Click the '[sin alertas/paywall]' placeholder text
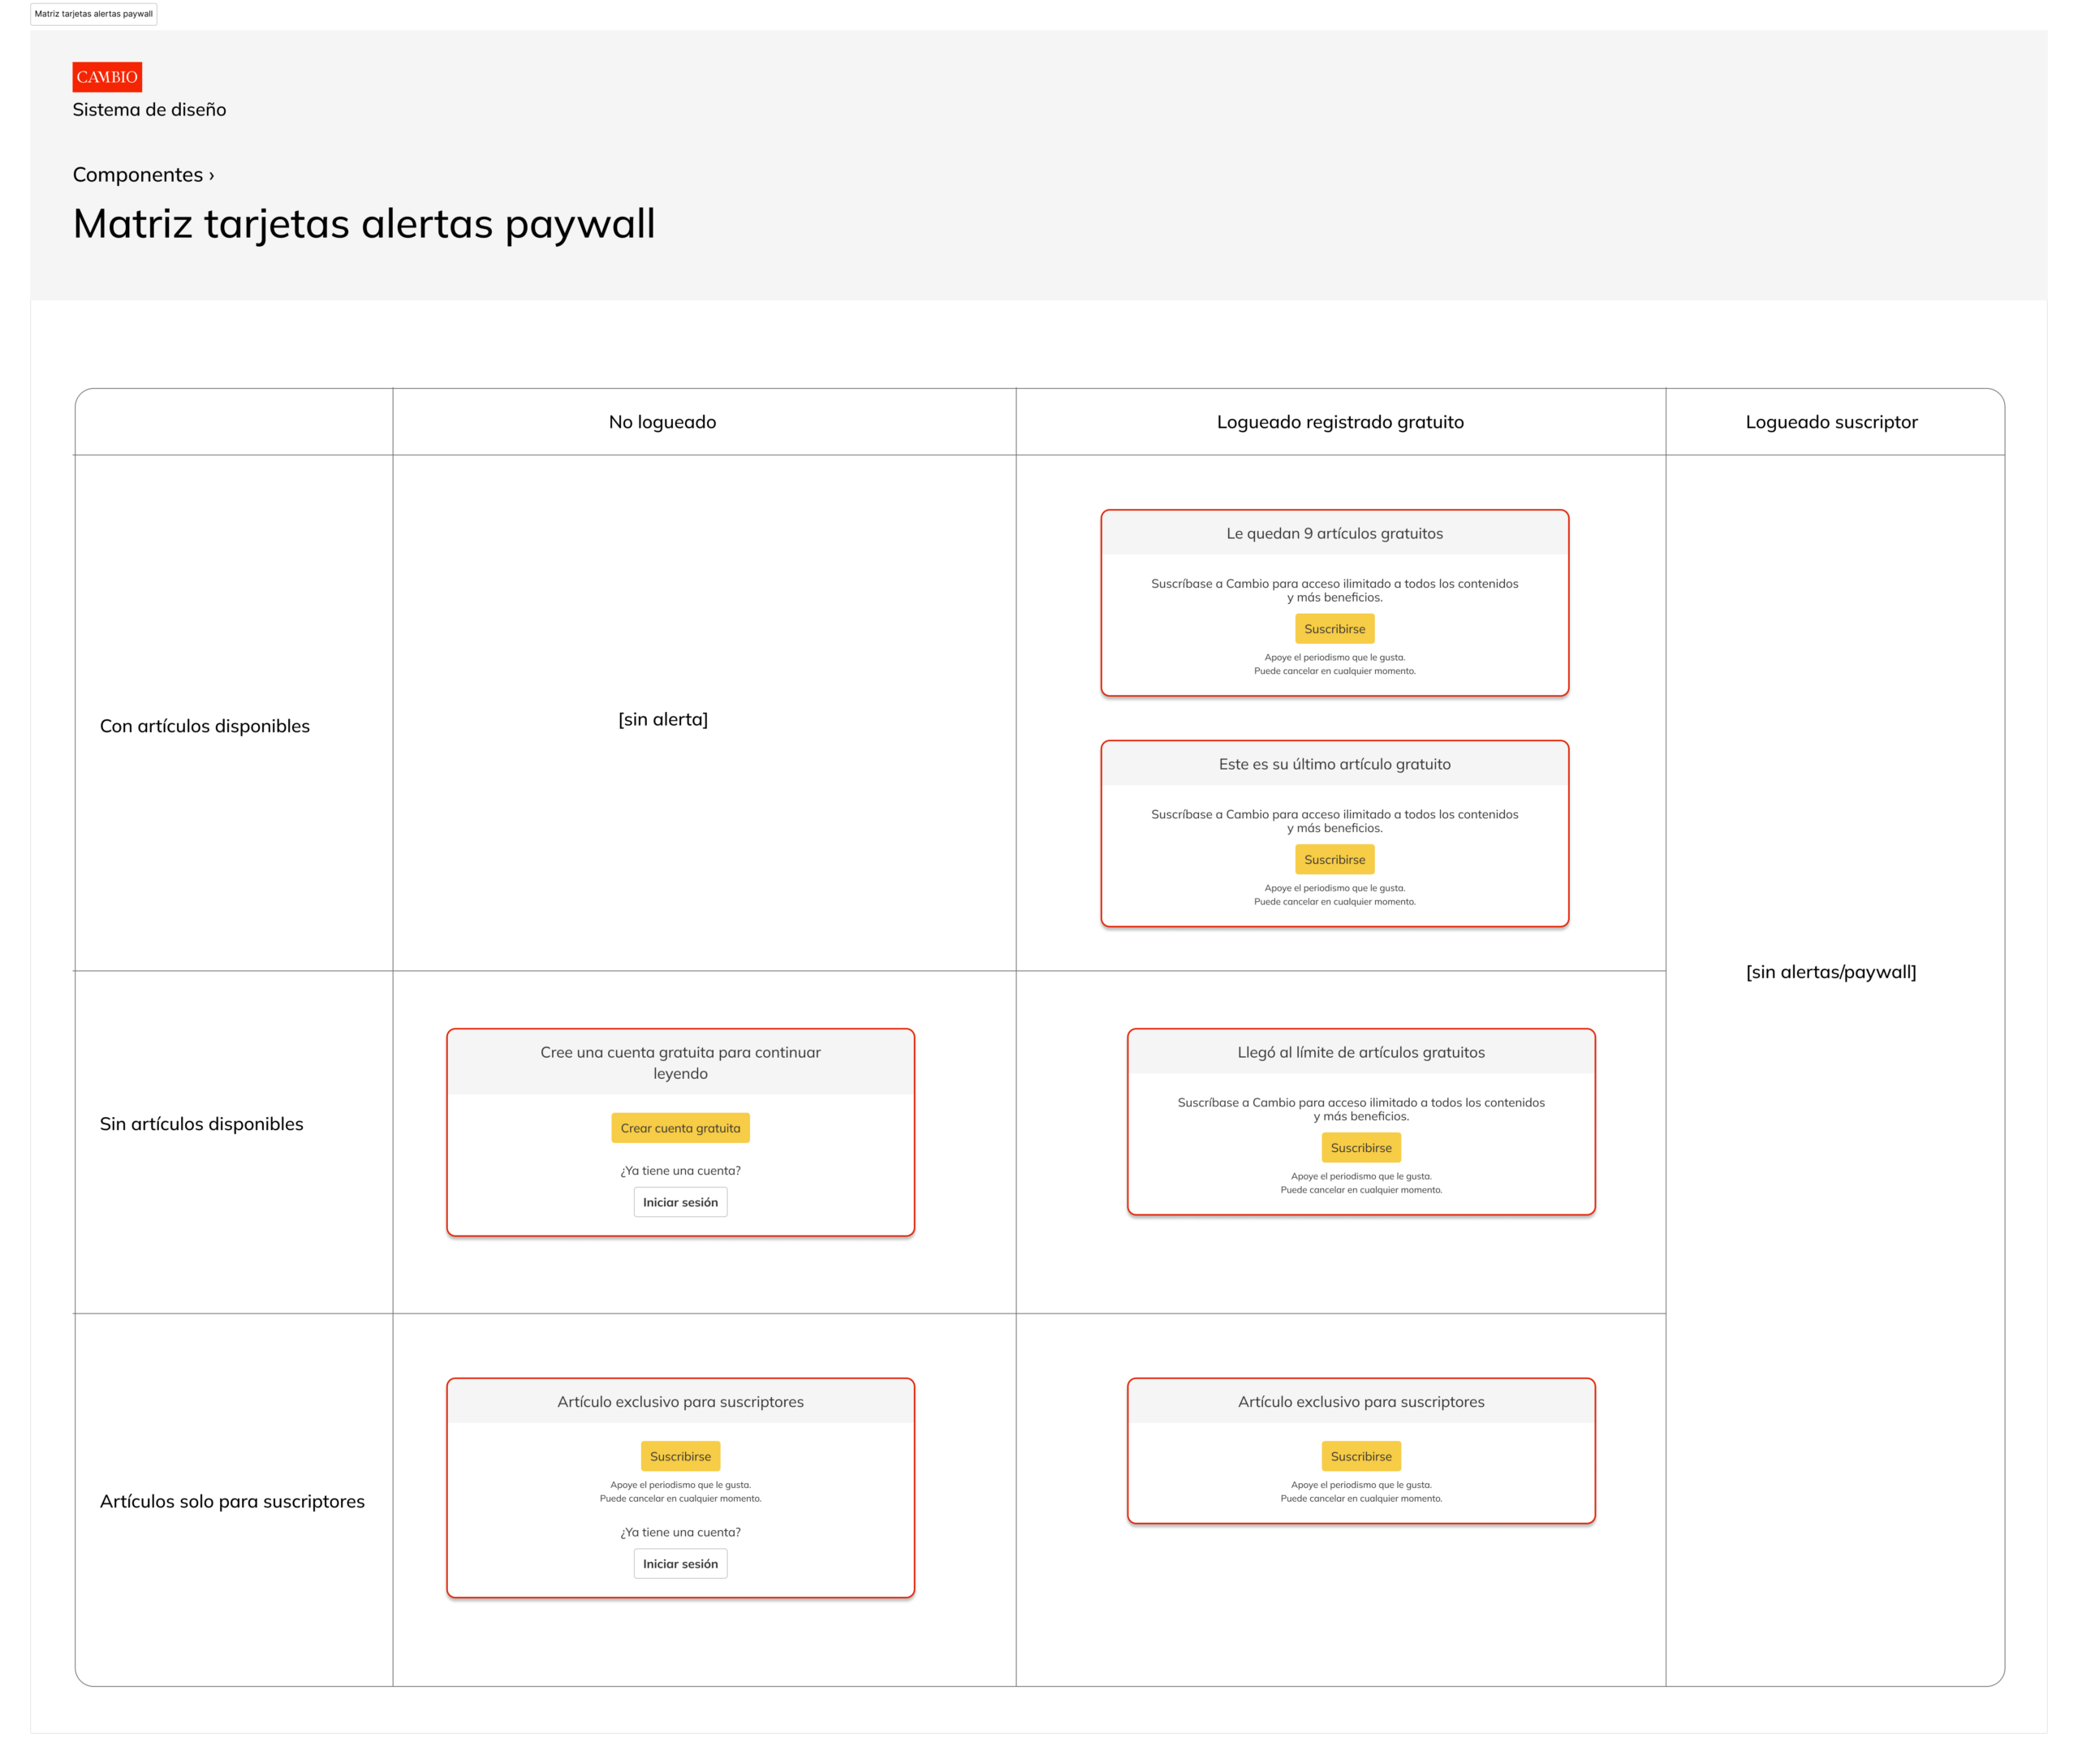Screen dimensions: 2078x1764 click(x=1831, y=972)
